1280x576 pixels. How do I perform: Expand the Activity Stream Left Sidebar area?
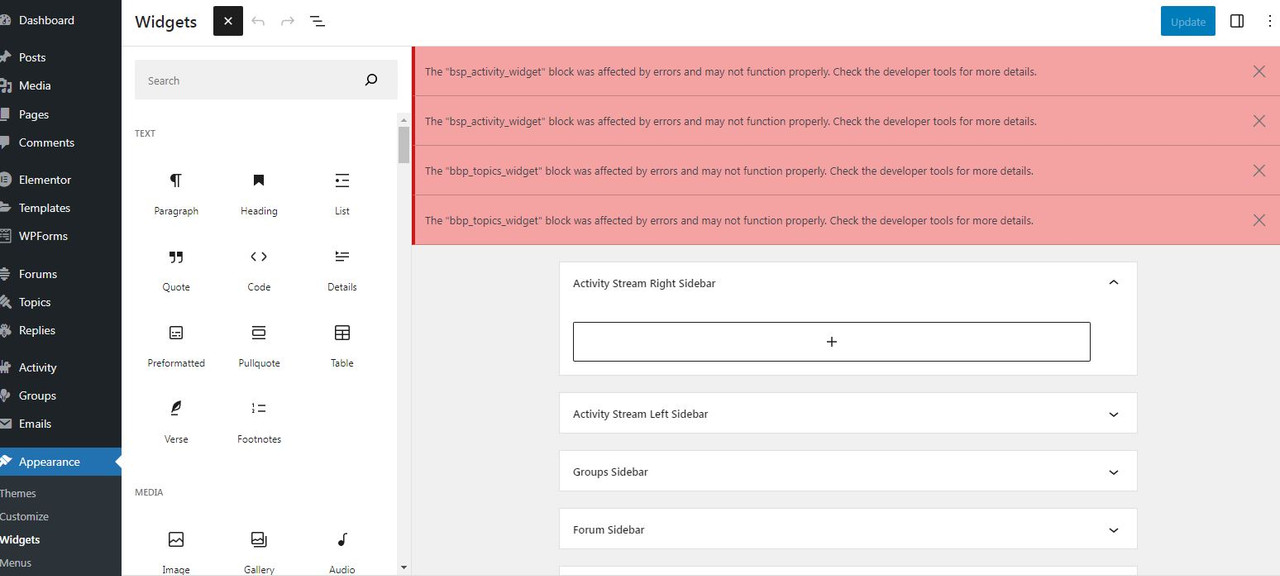tap(1113, 414)
